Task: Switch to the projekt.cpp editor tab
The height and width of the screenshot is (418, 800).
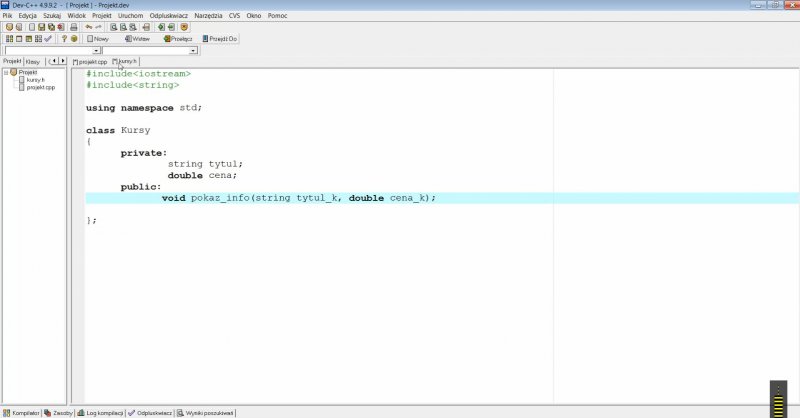Action: 91,61
